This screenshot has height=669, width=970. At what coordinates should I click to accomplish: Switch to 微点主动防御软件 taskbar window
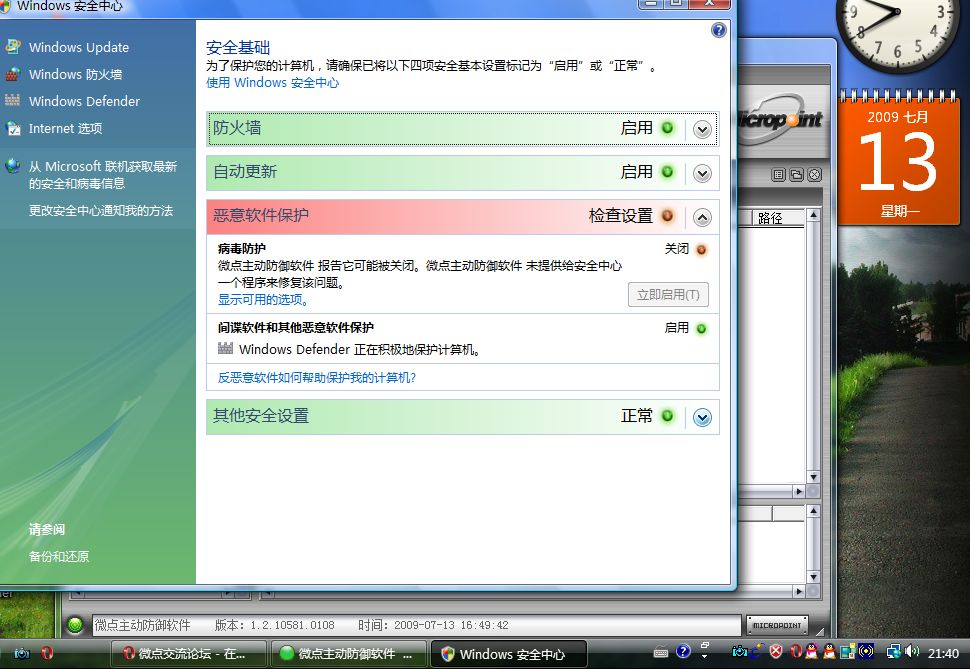(348, 654)
